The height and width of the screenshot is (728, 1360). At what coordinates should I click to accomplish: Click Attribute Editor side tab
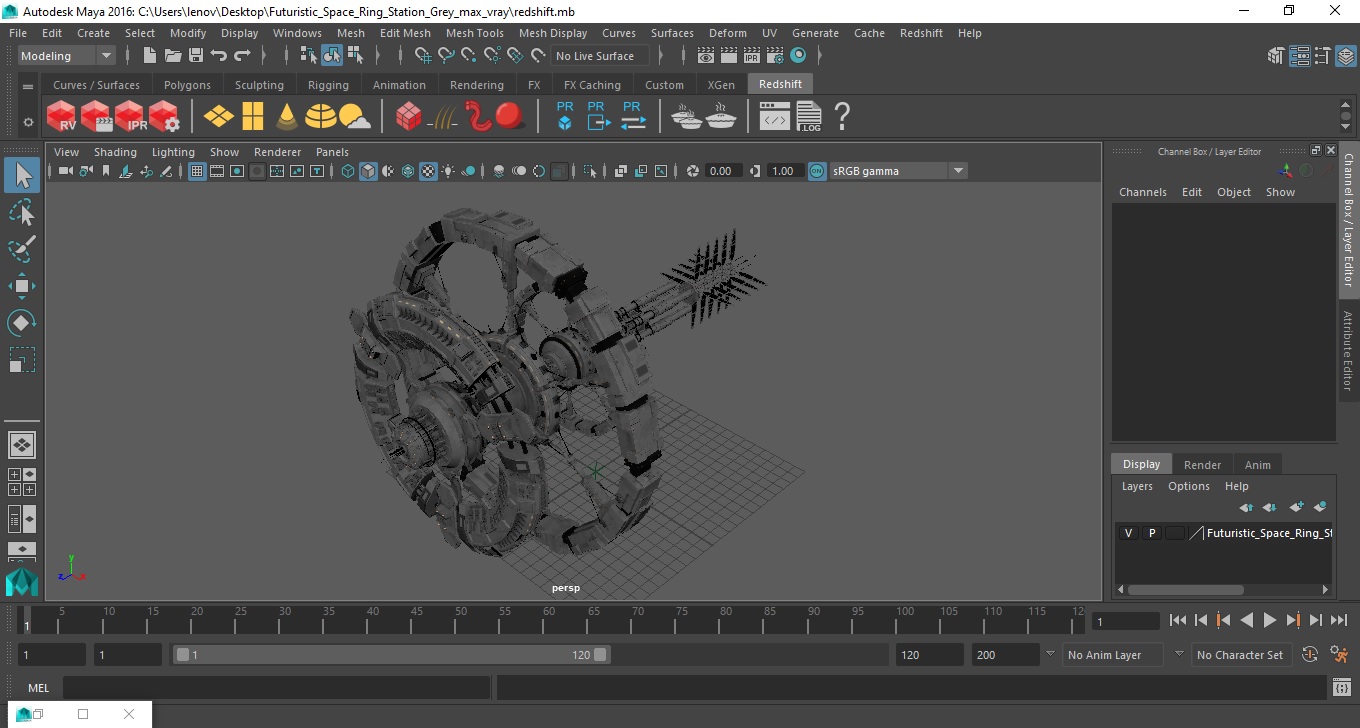pyautogui.click(x=1348, y=350)
